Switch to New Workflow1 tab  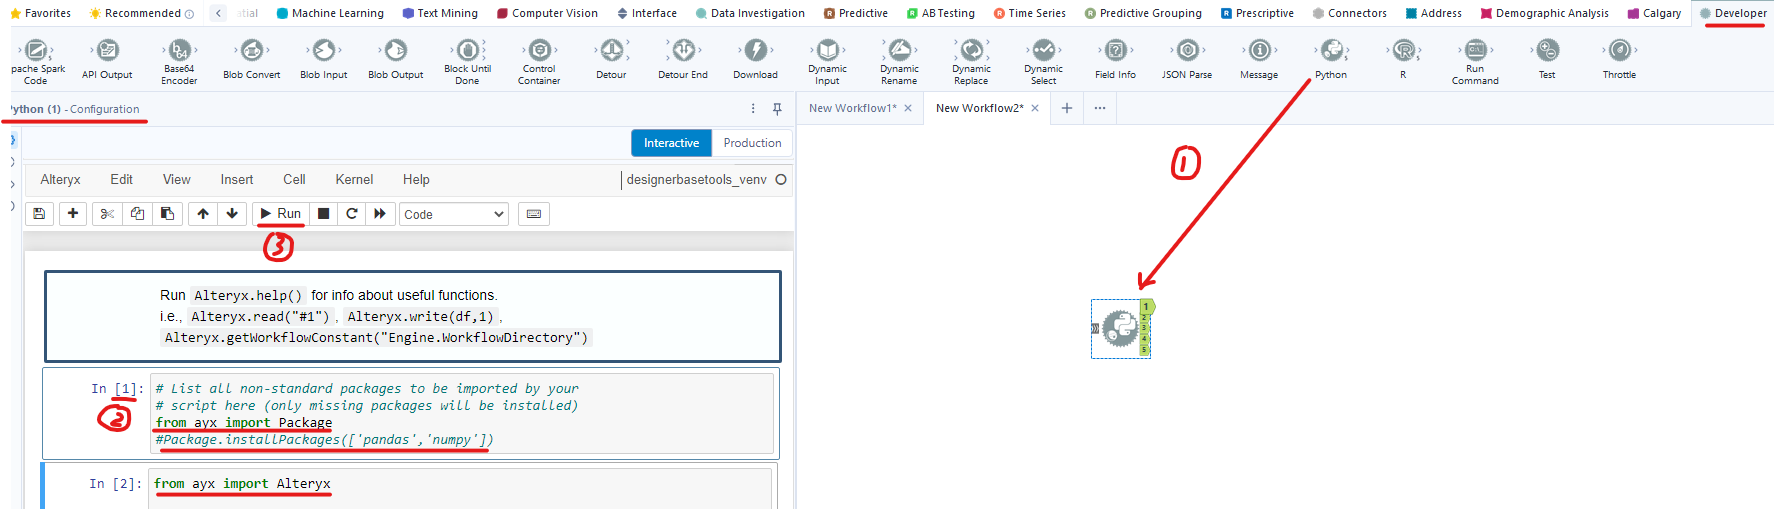(852, 108)
